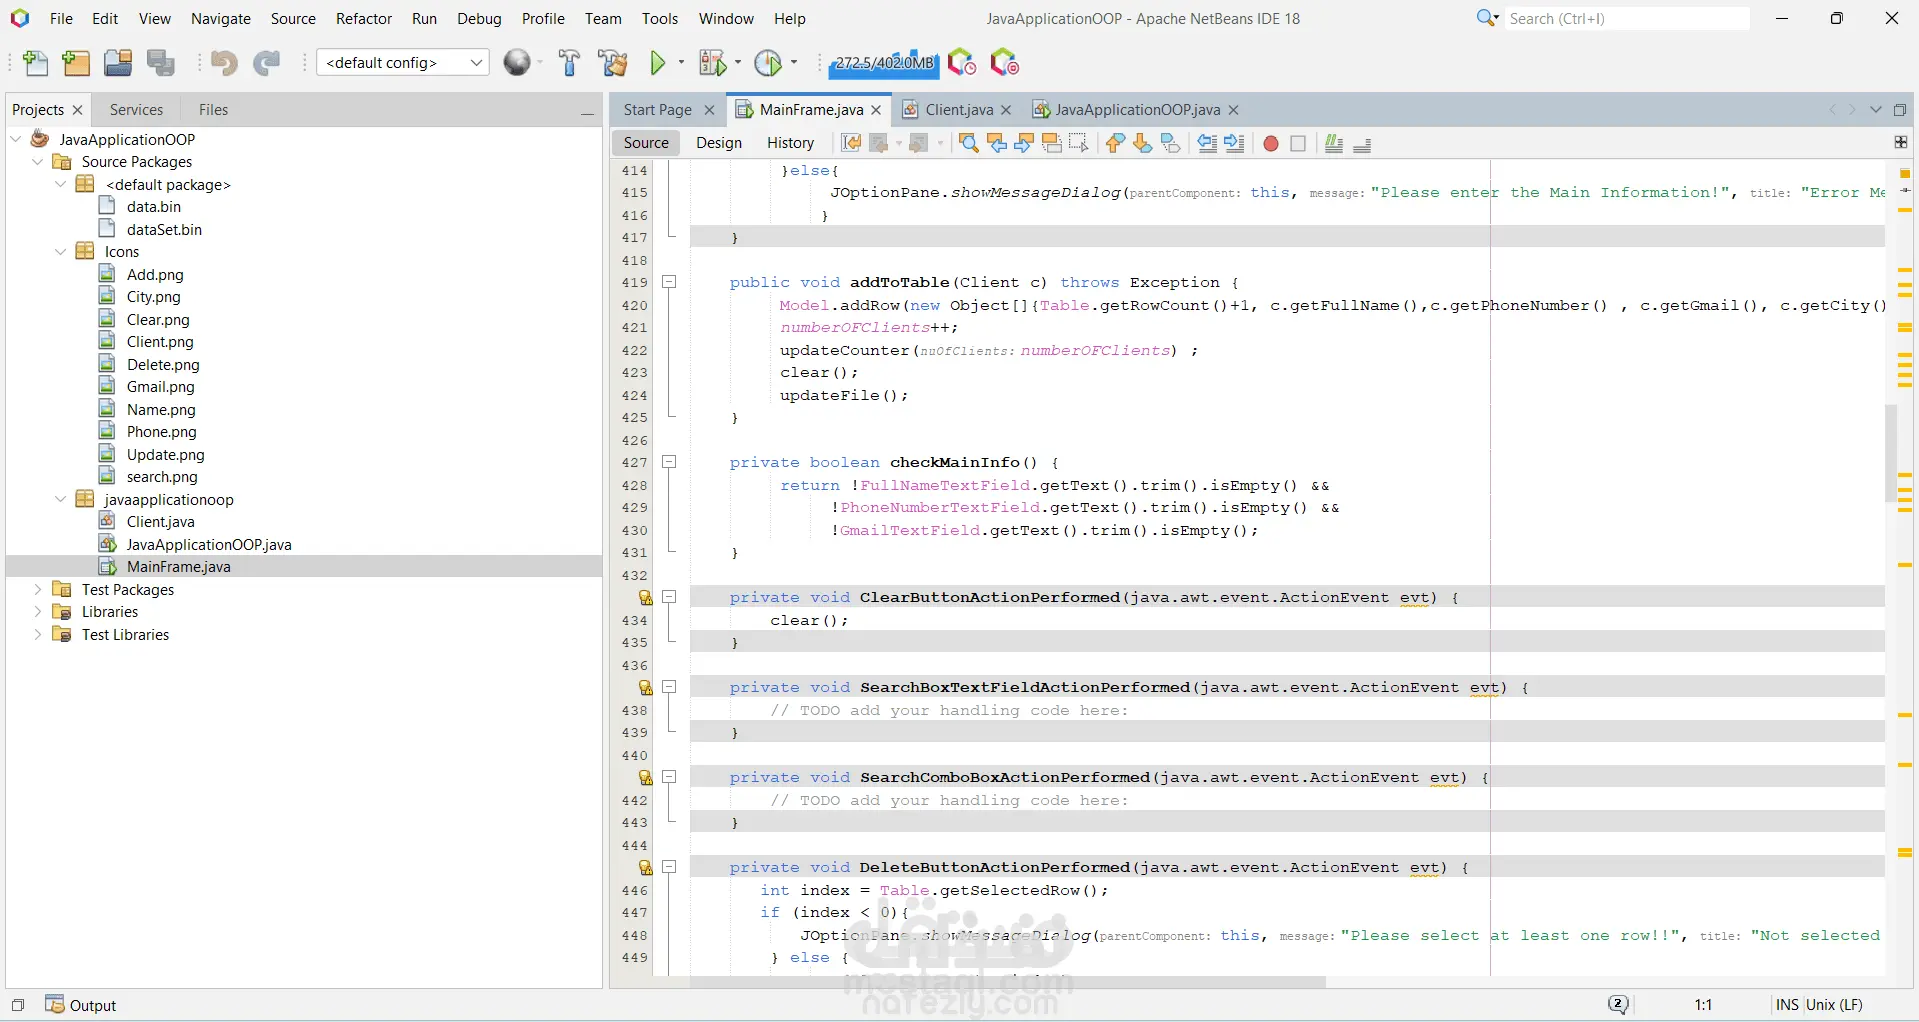
Task: Click the Undo arrow in the toolbar
Action: 223,63
